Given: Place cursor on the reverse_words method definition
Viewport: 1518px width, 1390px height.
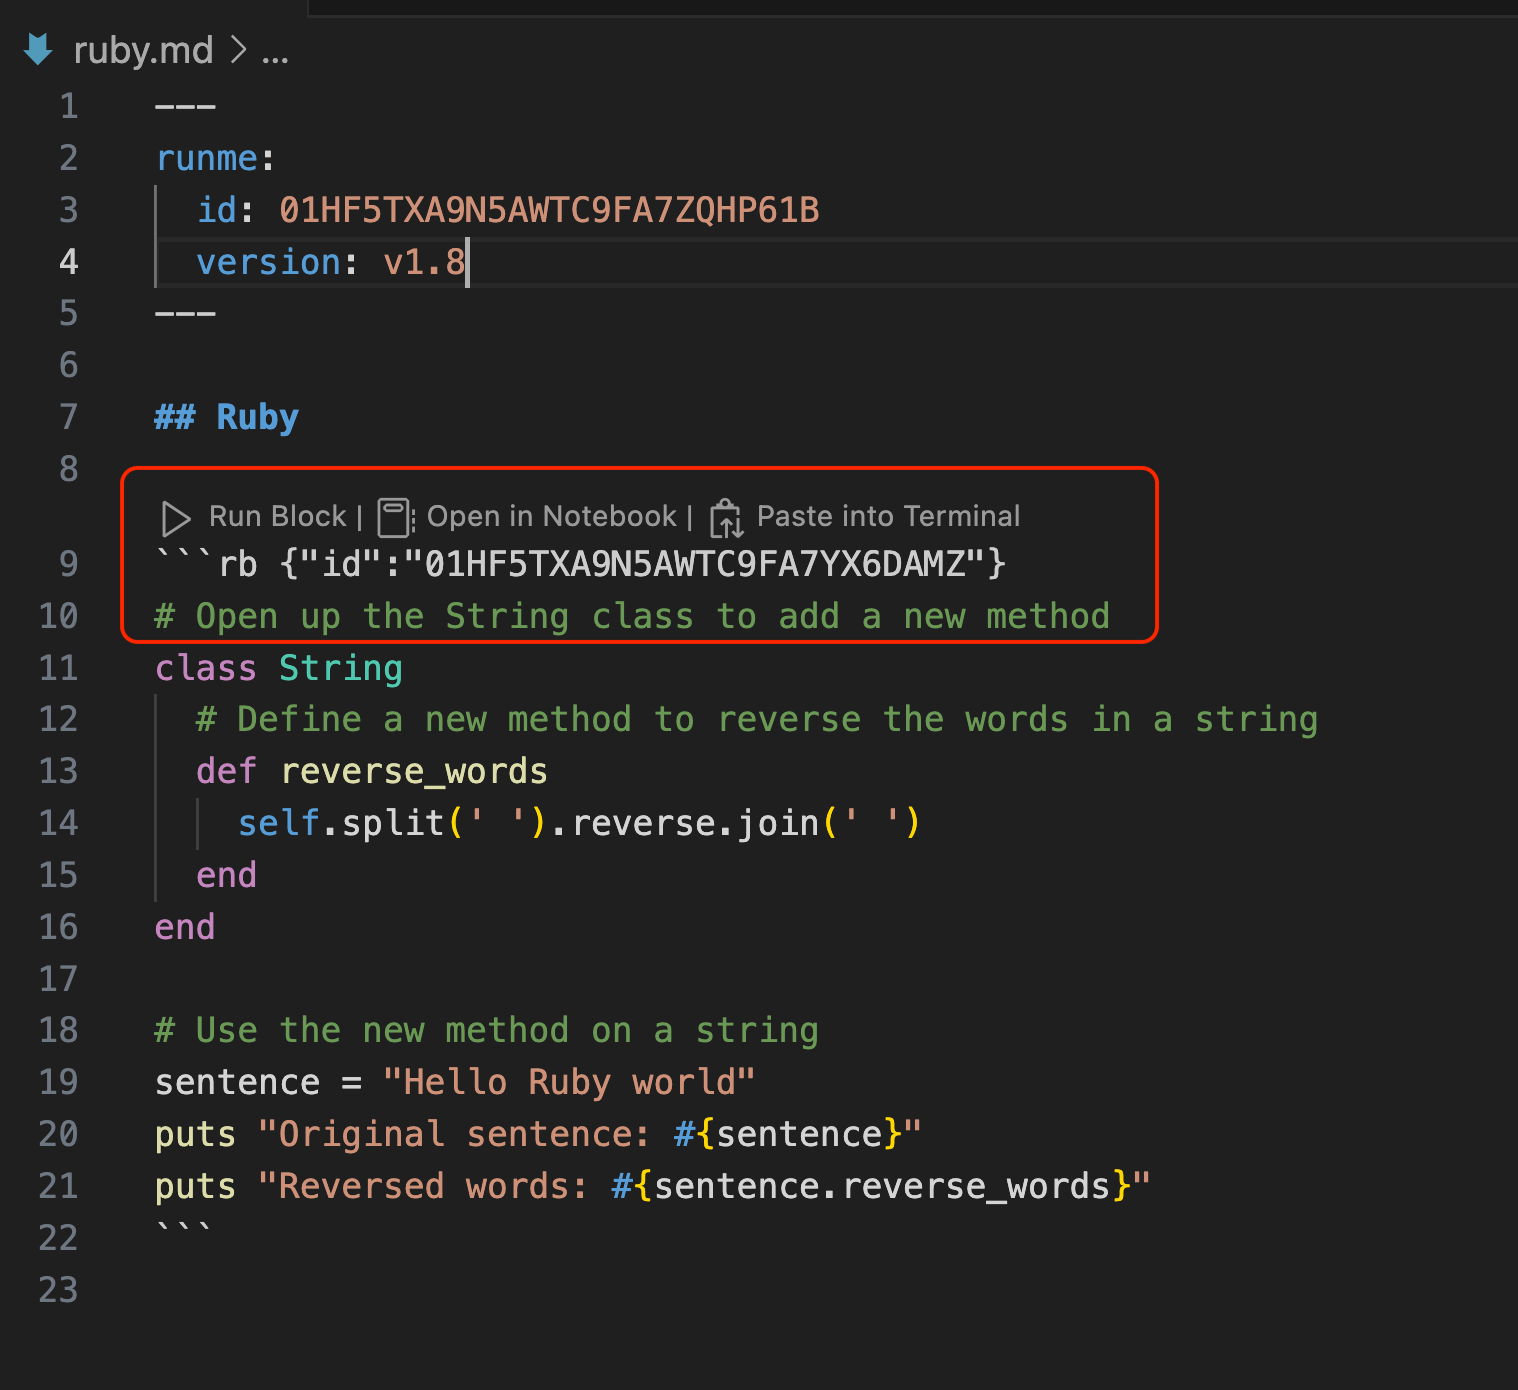Looking at the screenshot, I should point(414,771).
